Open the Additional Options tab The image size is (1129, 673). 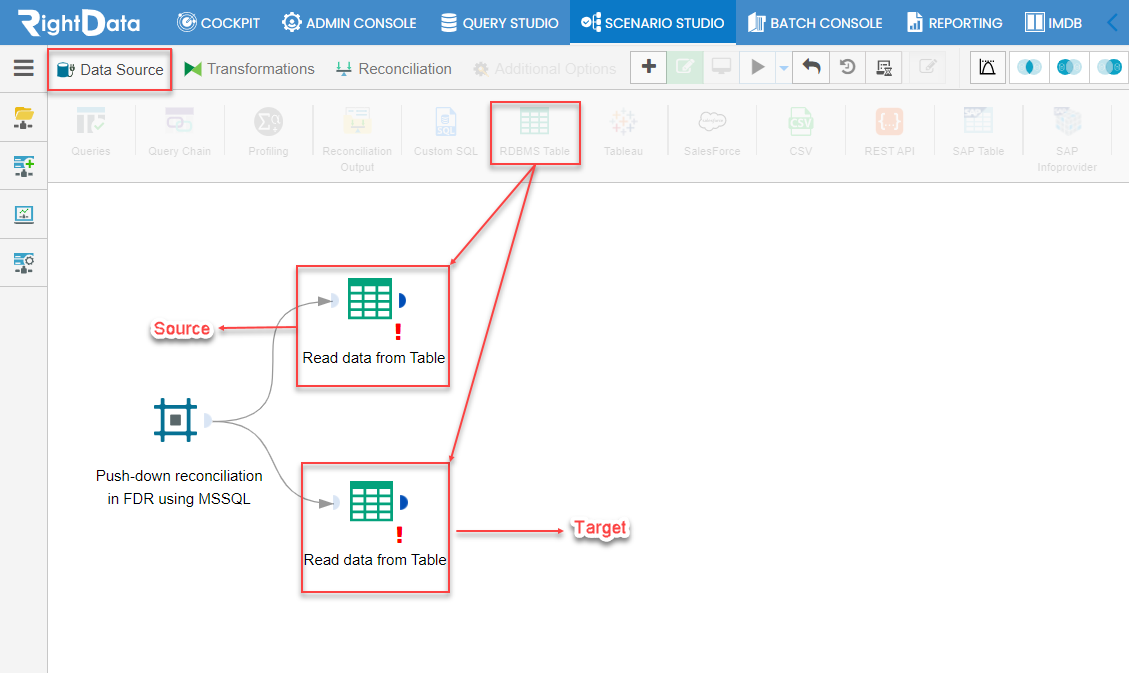(x=544, y=69)
